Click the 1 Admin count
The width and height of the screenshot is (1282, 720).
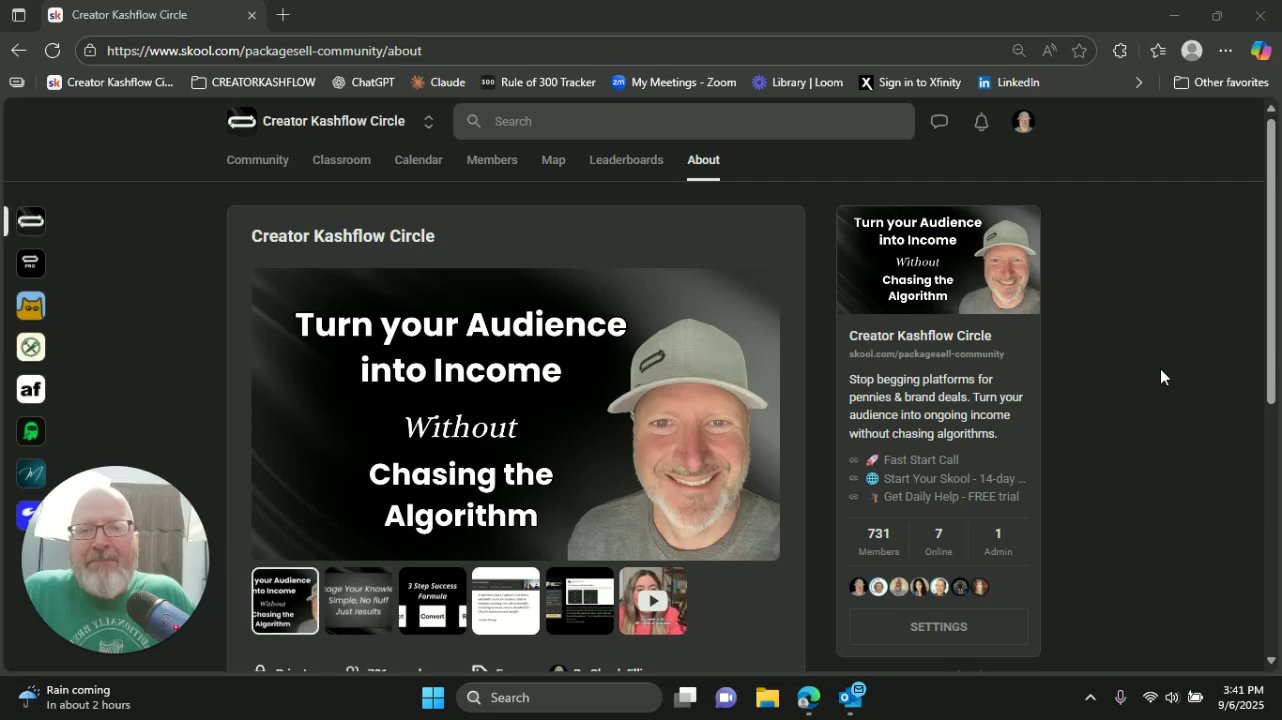998,541
